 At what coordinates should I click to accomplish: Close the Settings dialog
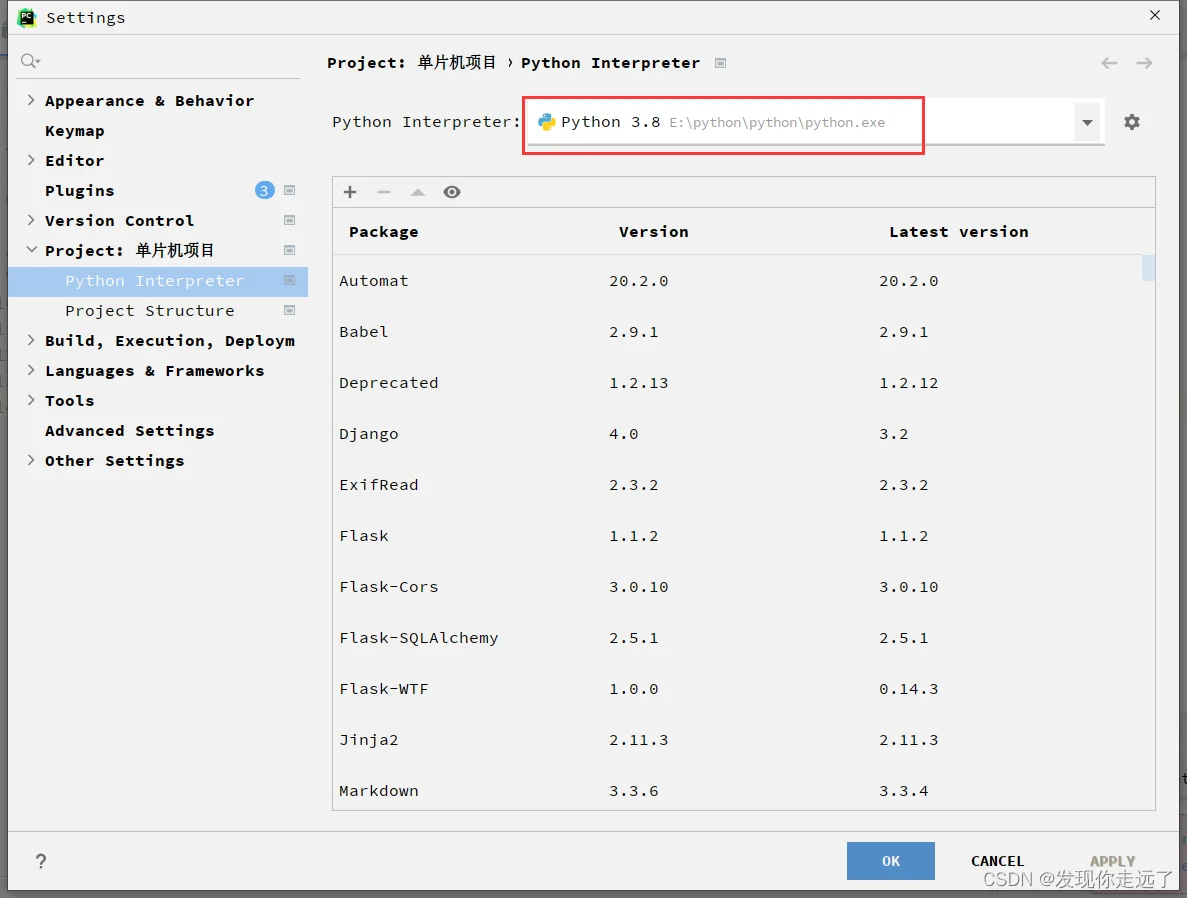(x=1154, y=15)
